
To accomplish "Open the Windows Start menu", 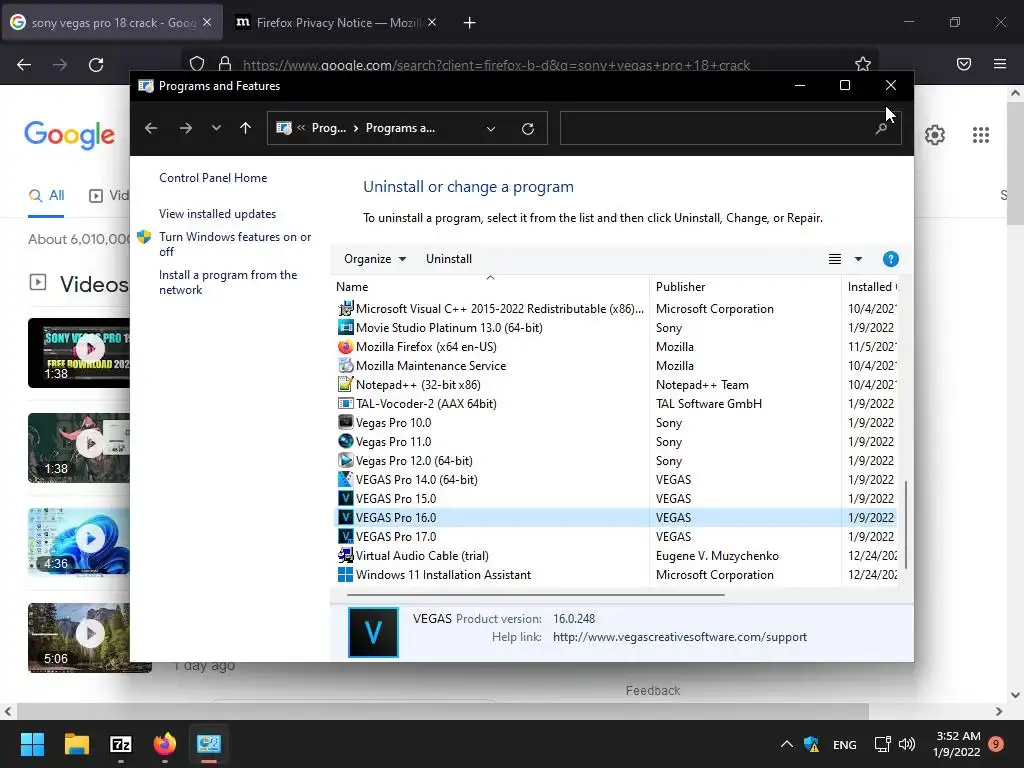I will coord(32,744).
